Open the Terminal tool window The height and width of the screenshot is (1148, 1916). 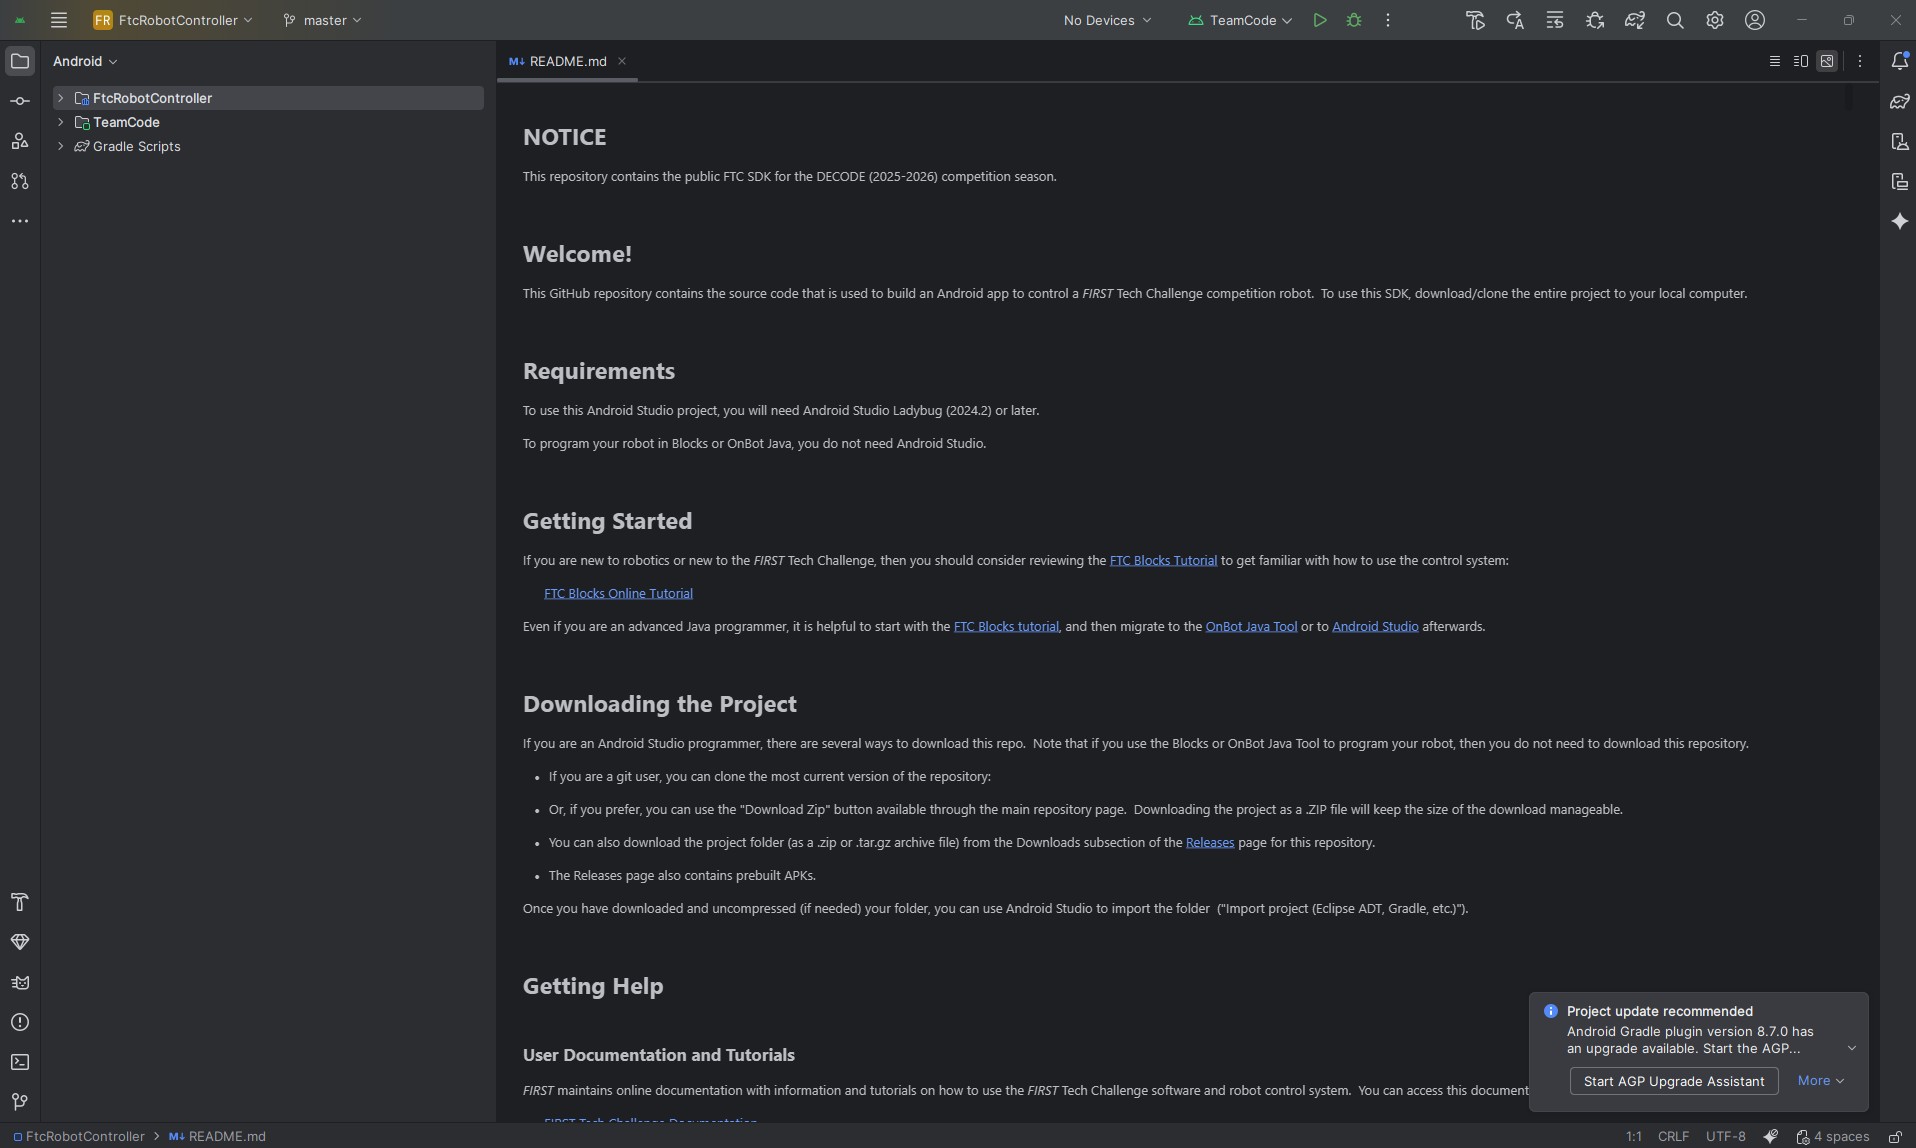click(x=20, y=1062)
